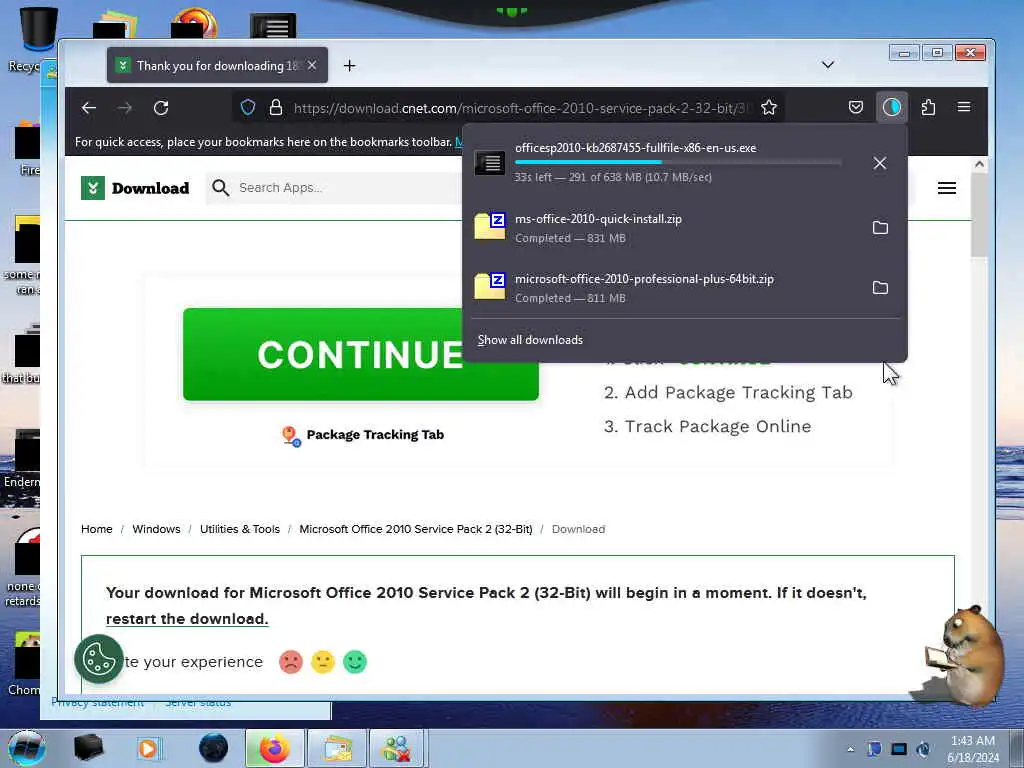Open folder for ms-office-2010-quick-install.zip

880,227
